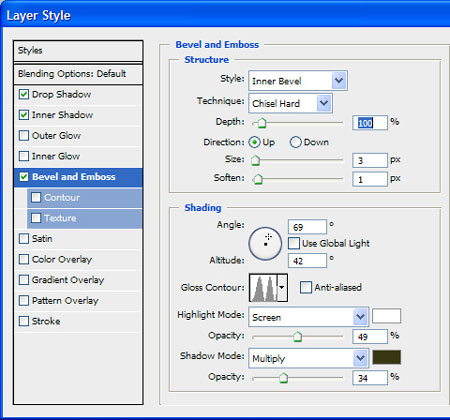Select the Down direction radio button
The width and height of the screenshot is (450, 420).
295,142
